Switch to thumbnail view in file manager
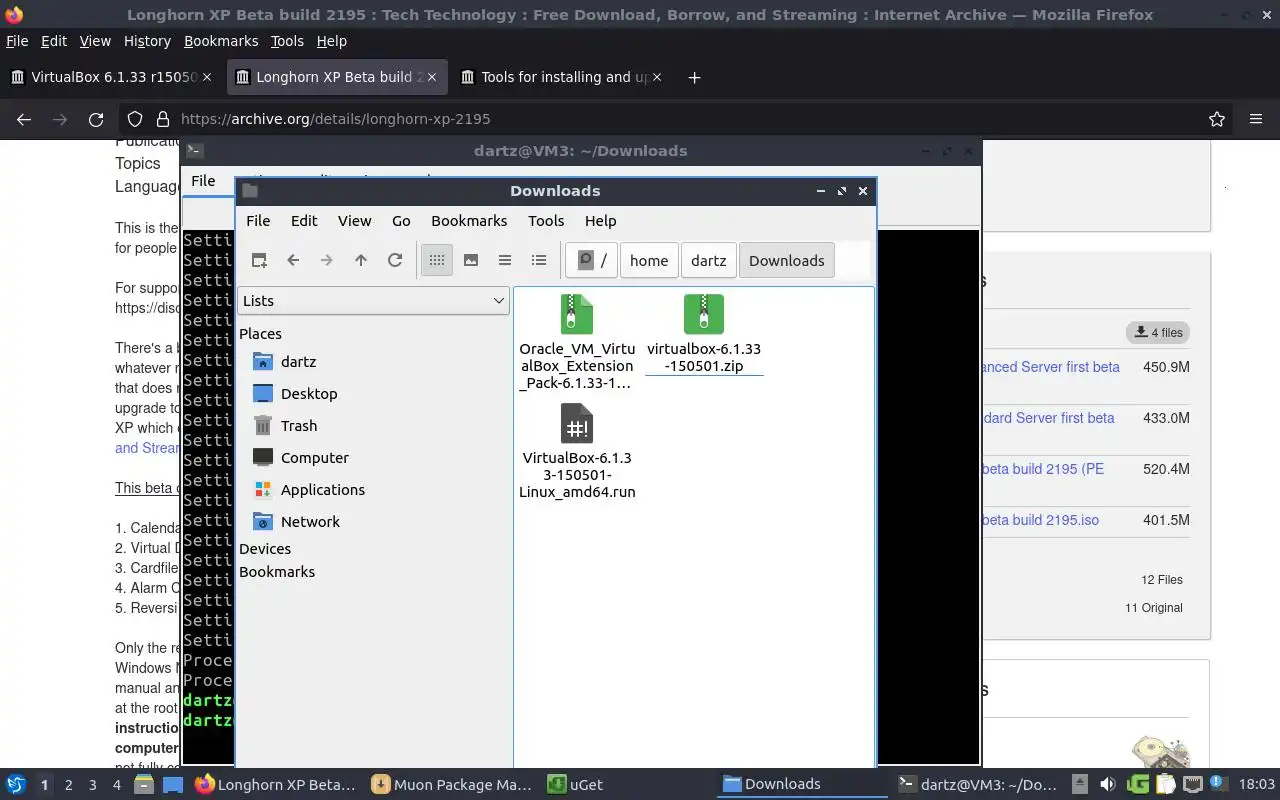The height and width of the screenshot is (800, 1280). [x=471, y=260]
